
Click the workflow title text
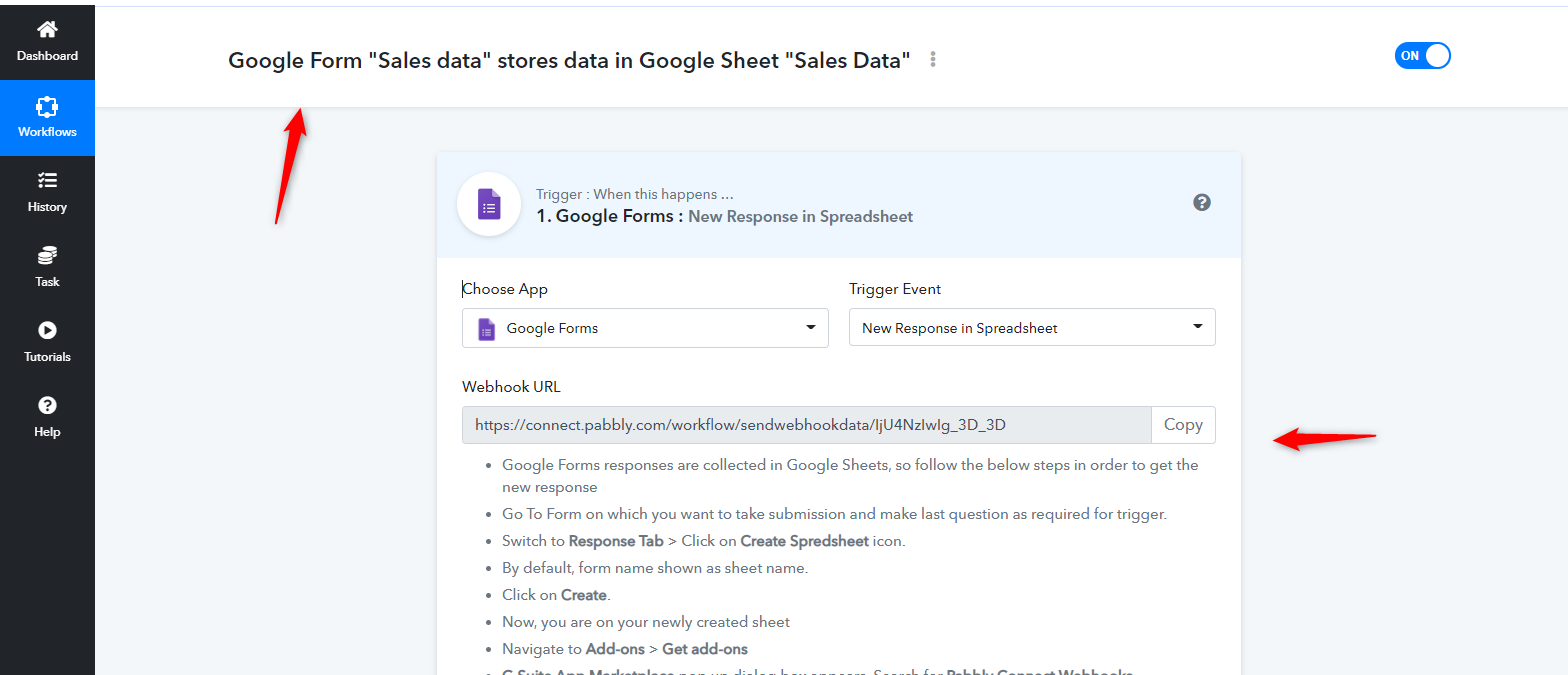(x=569, y=60)
